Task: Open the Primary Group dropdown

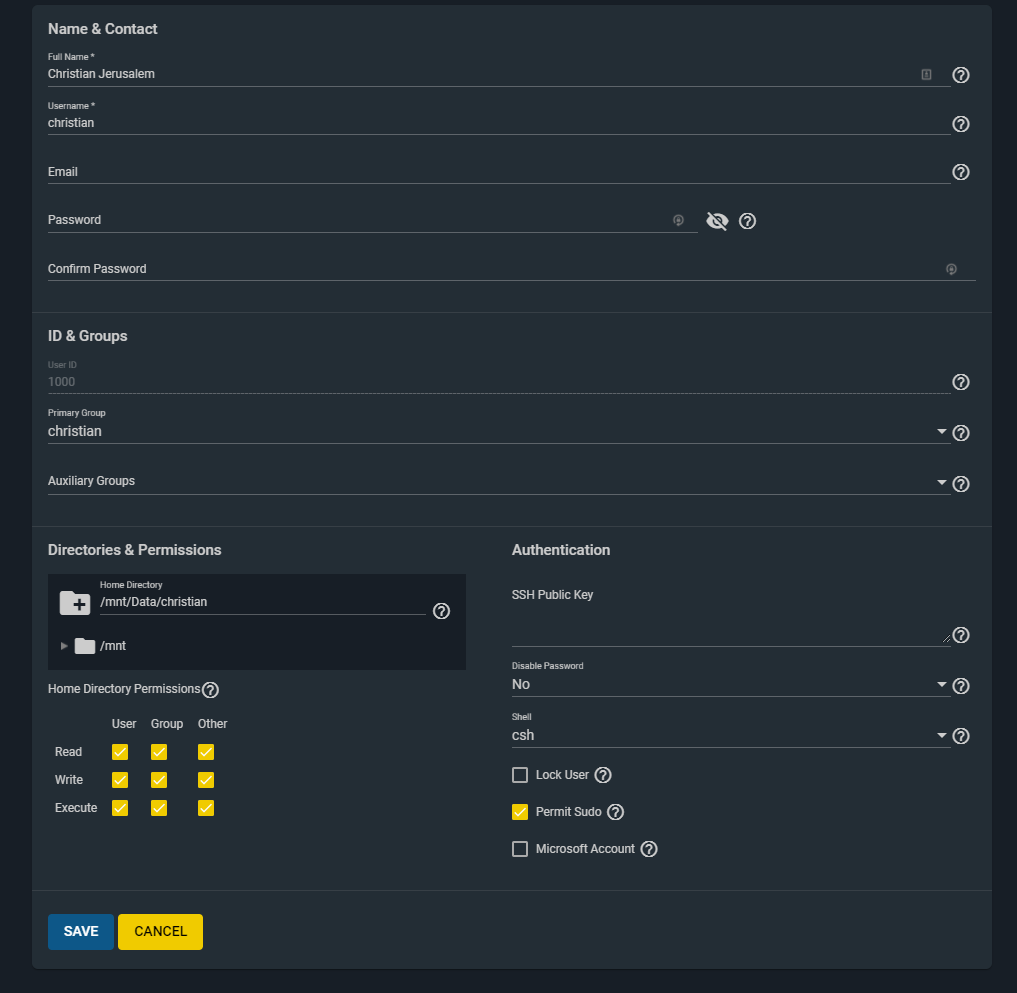Action: pos(499,431)
